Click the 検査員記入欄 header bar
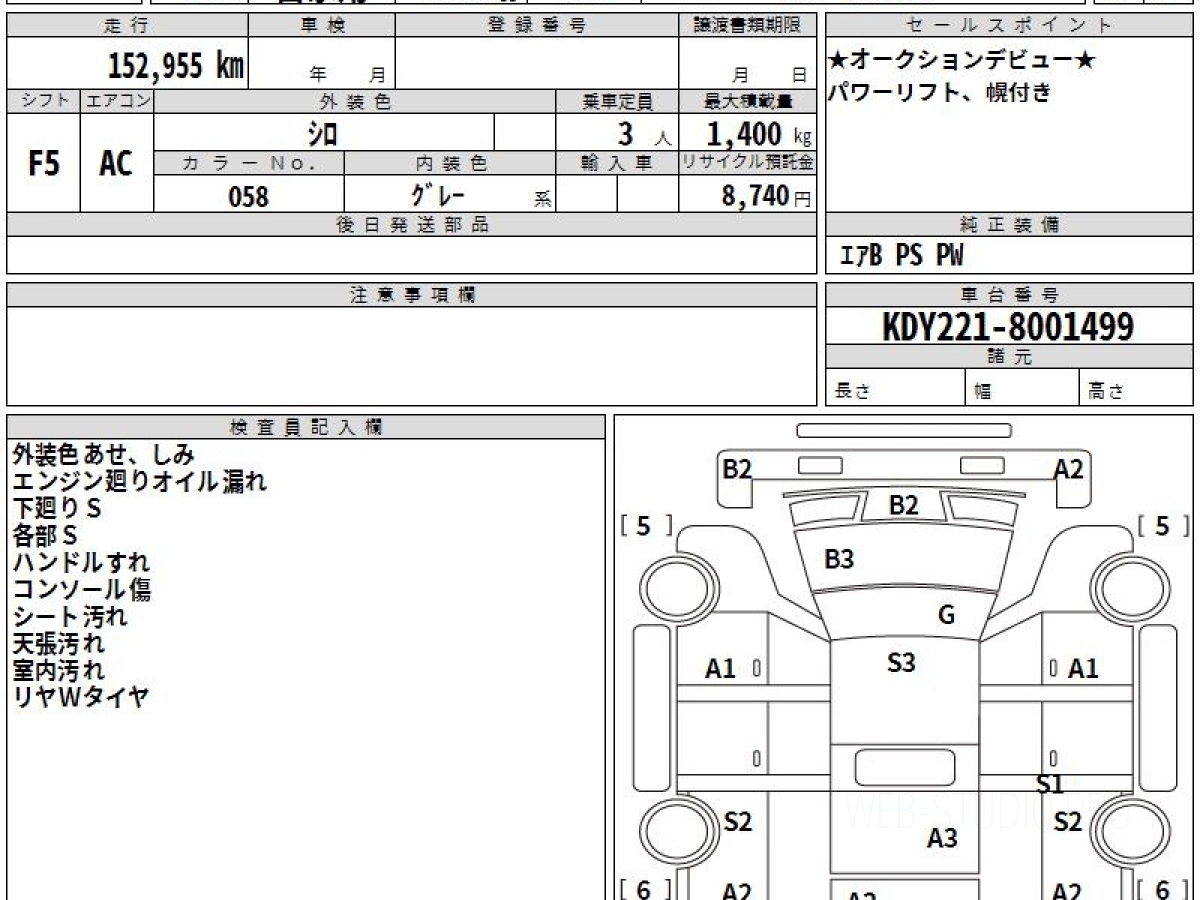The width and height of the screenshot is (1200, 900). click(x=306, y=427)
